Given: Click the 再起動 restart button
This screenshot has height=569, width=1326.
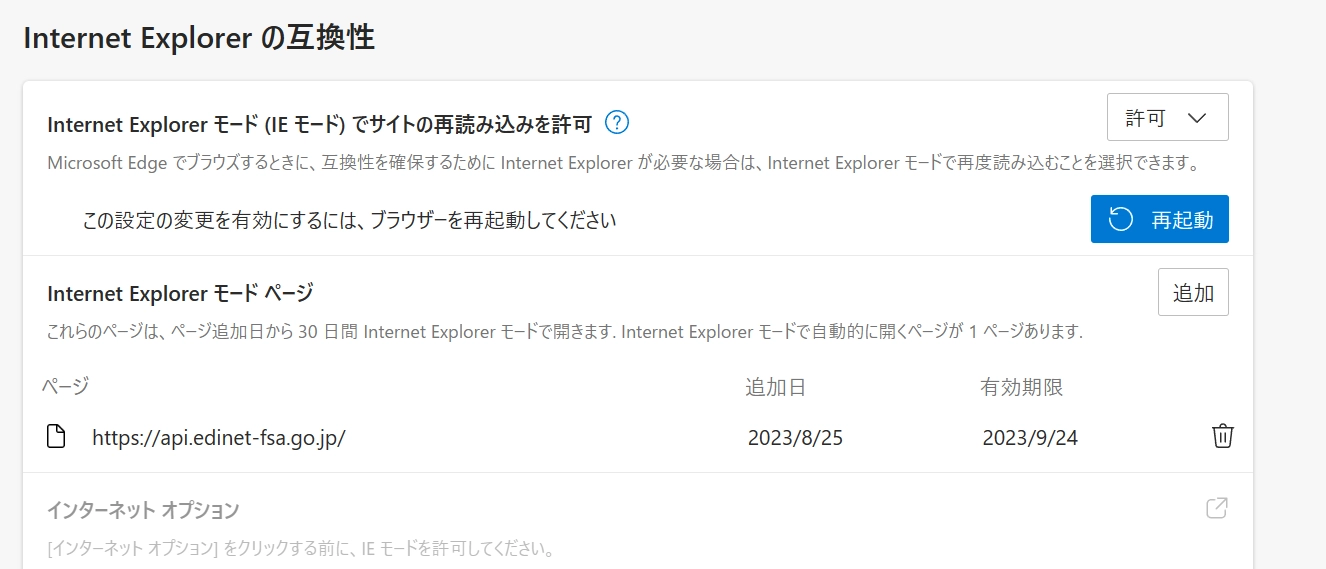Looking at the screenshot, I should pos(1159,219).
